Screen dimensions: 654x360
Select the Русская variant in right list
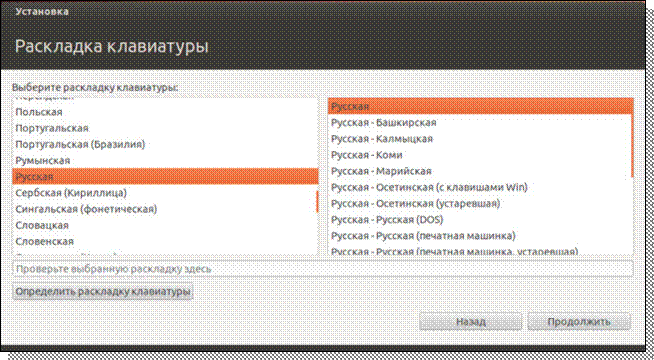coord(480,106)
